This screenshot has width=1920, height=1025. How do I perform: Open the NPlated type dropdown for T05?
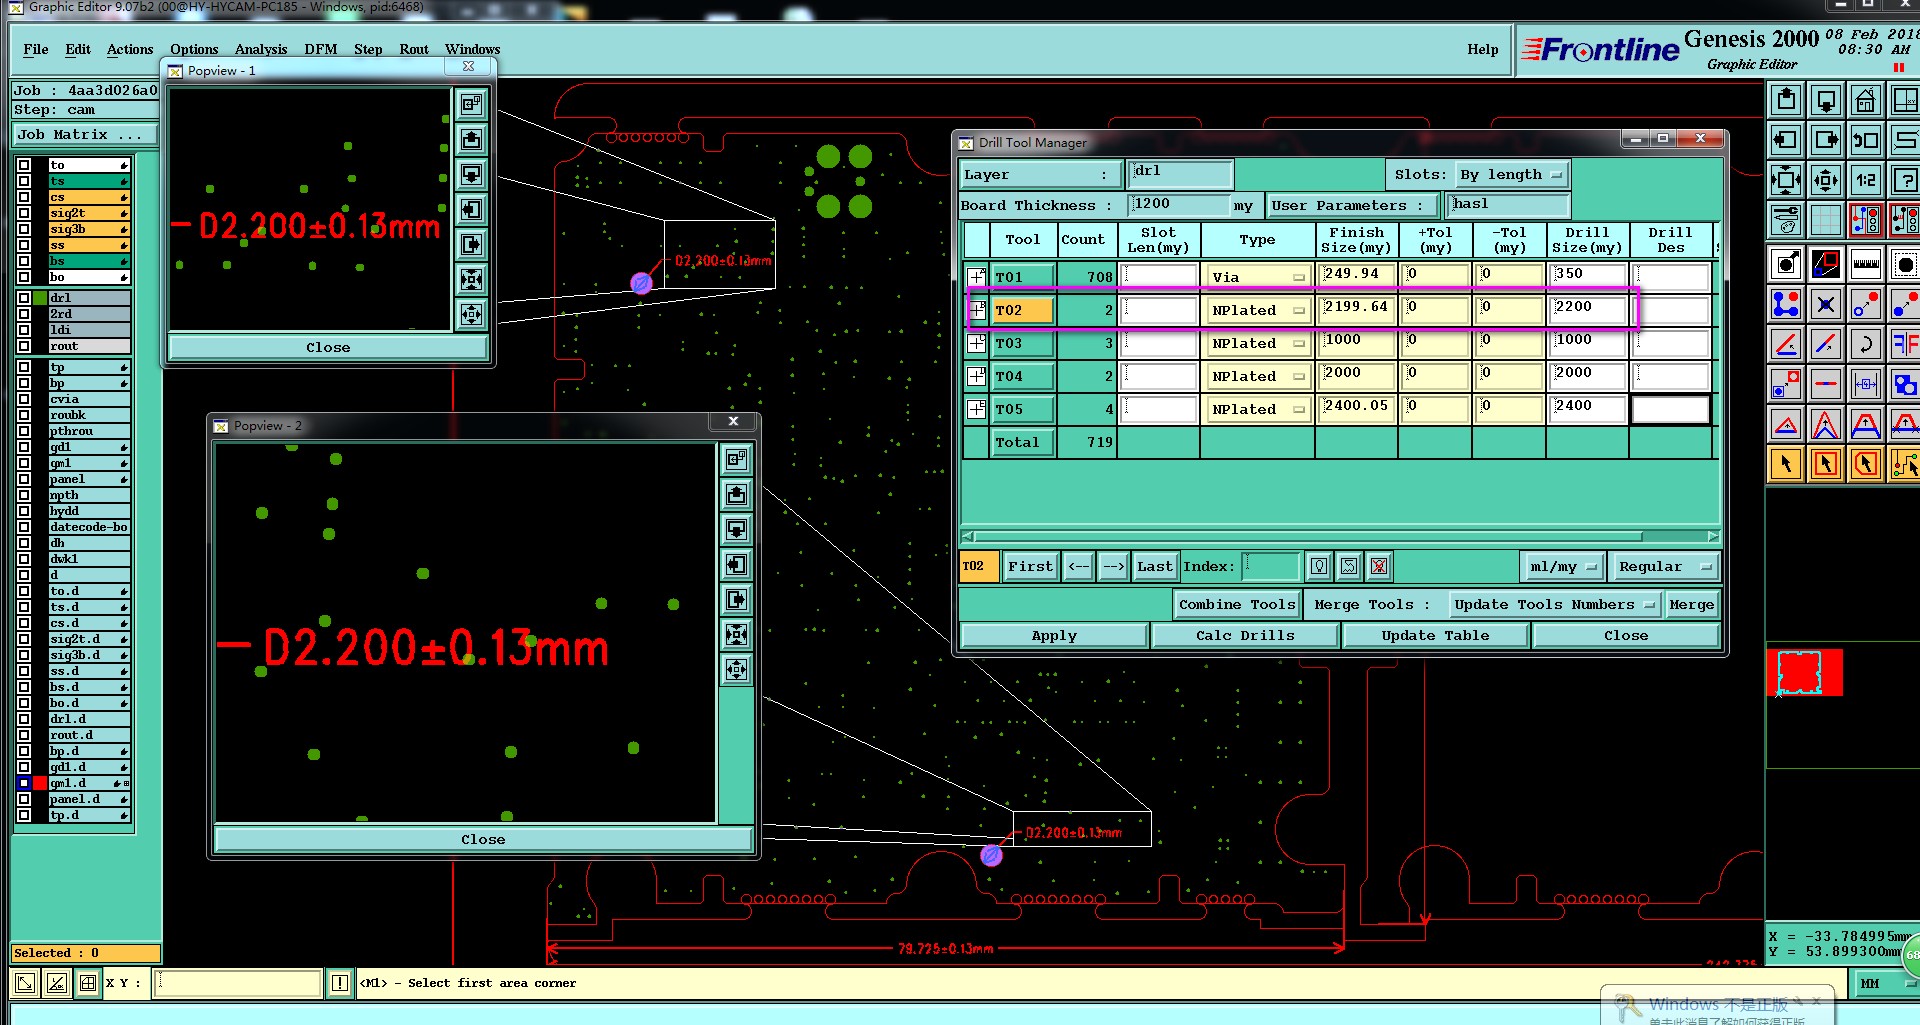[x=1258, y=409]
